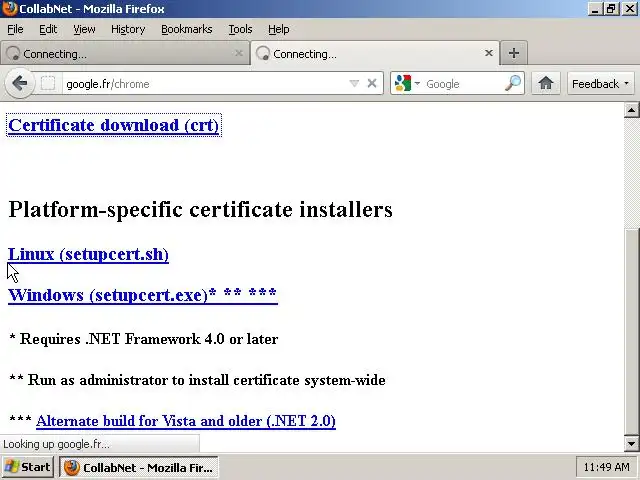
Task: Open the Windows Start menu
Action: click(28, 467)
